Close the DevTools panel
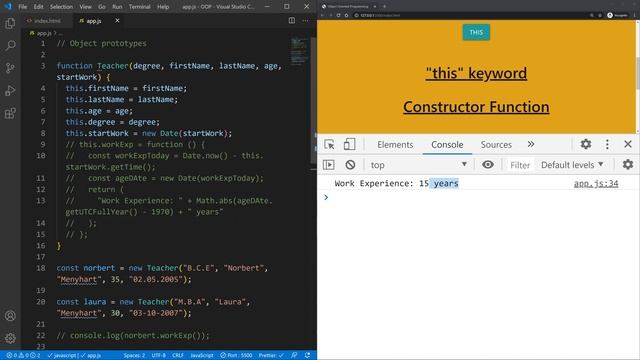Screen dimensions: 640x360 (628, 144)
